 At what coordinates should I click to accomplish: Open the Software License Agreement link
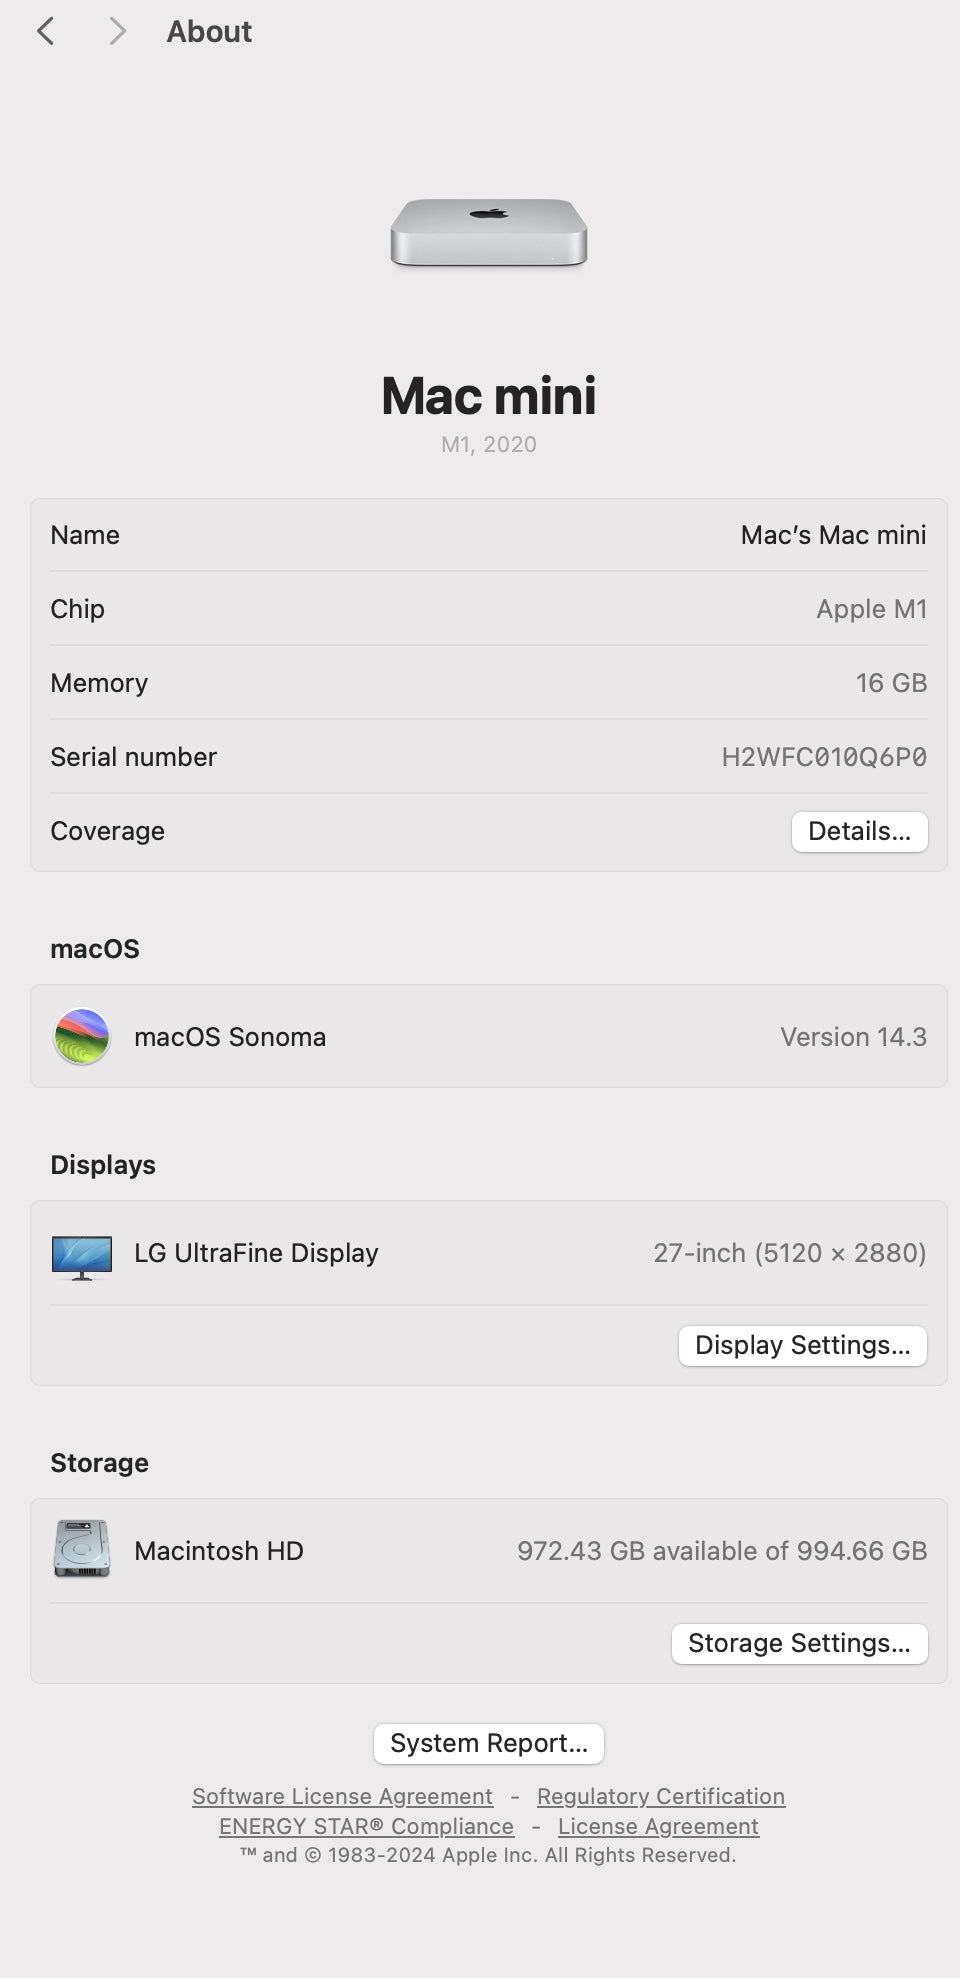342,1796
